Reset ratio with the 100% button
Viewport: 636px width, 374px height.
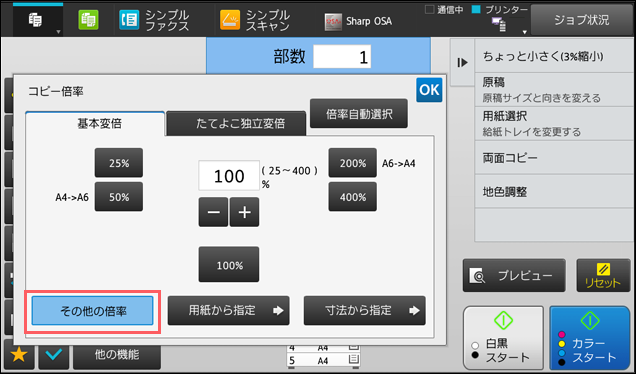point(229,264)
